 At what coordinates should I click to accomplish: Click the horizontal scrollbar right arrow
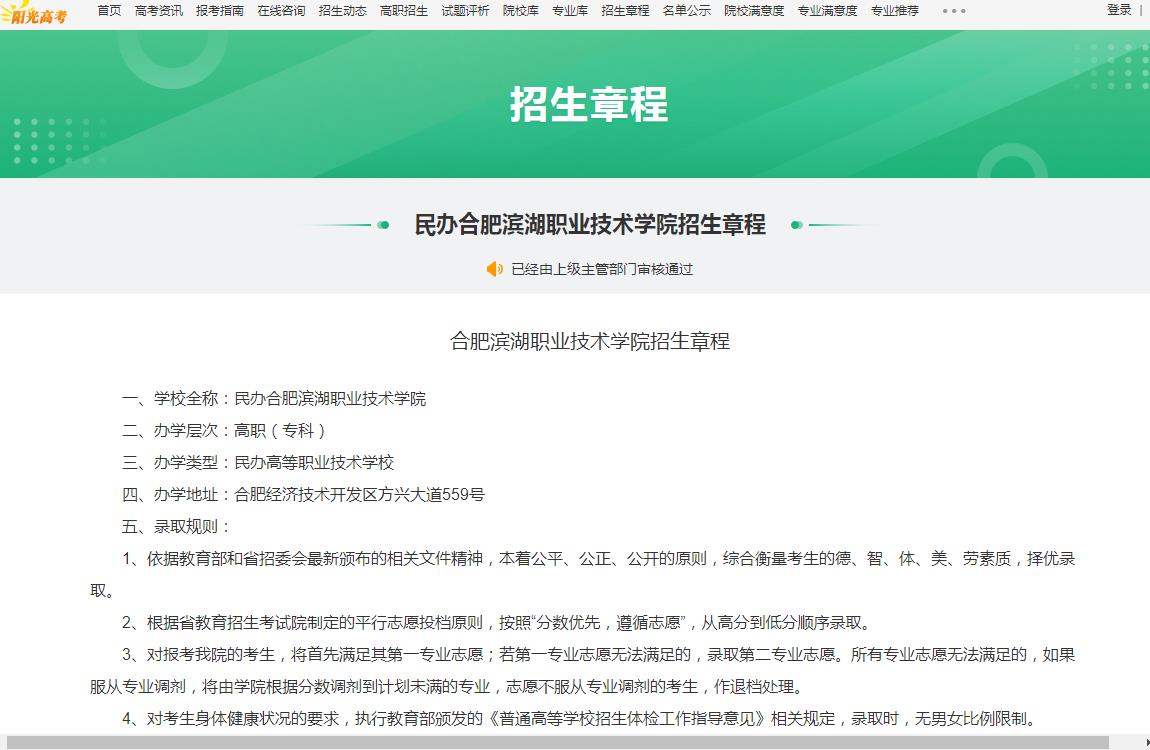[1146, 743]
